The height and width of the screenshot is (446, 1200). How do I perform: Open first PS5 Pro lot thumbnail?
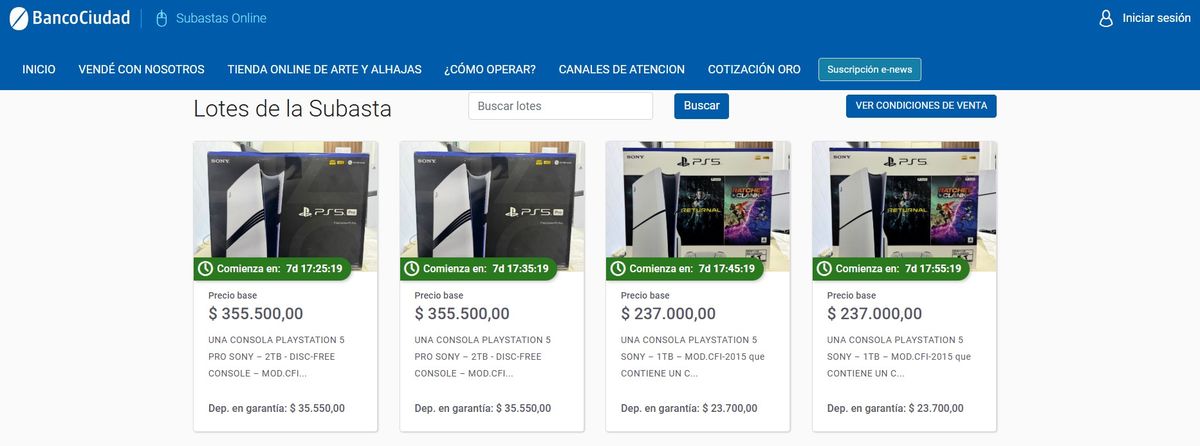285,206
